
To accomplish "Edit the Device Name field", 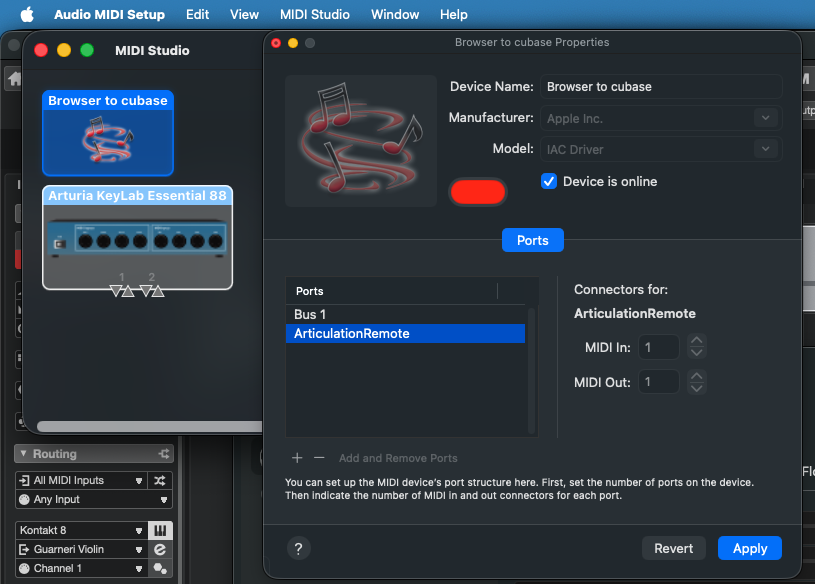I will (661, 87).
